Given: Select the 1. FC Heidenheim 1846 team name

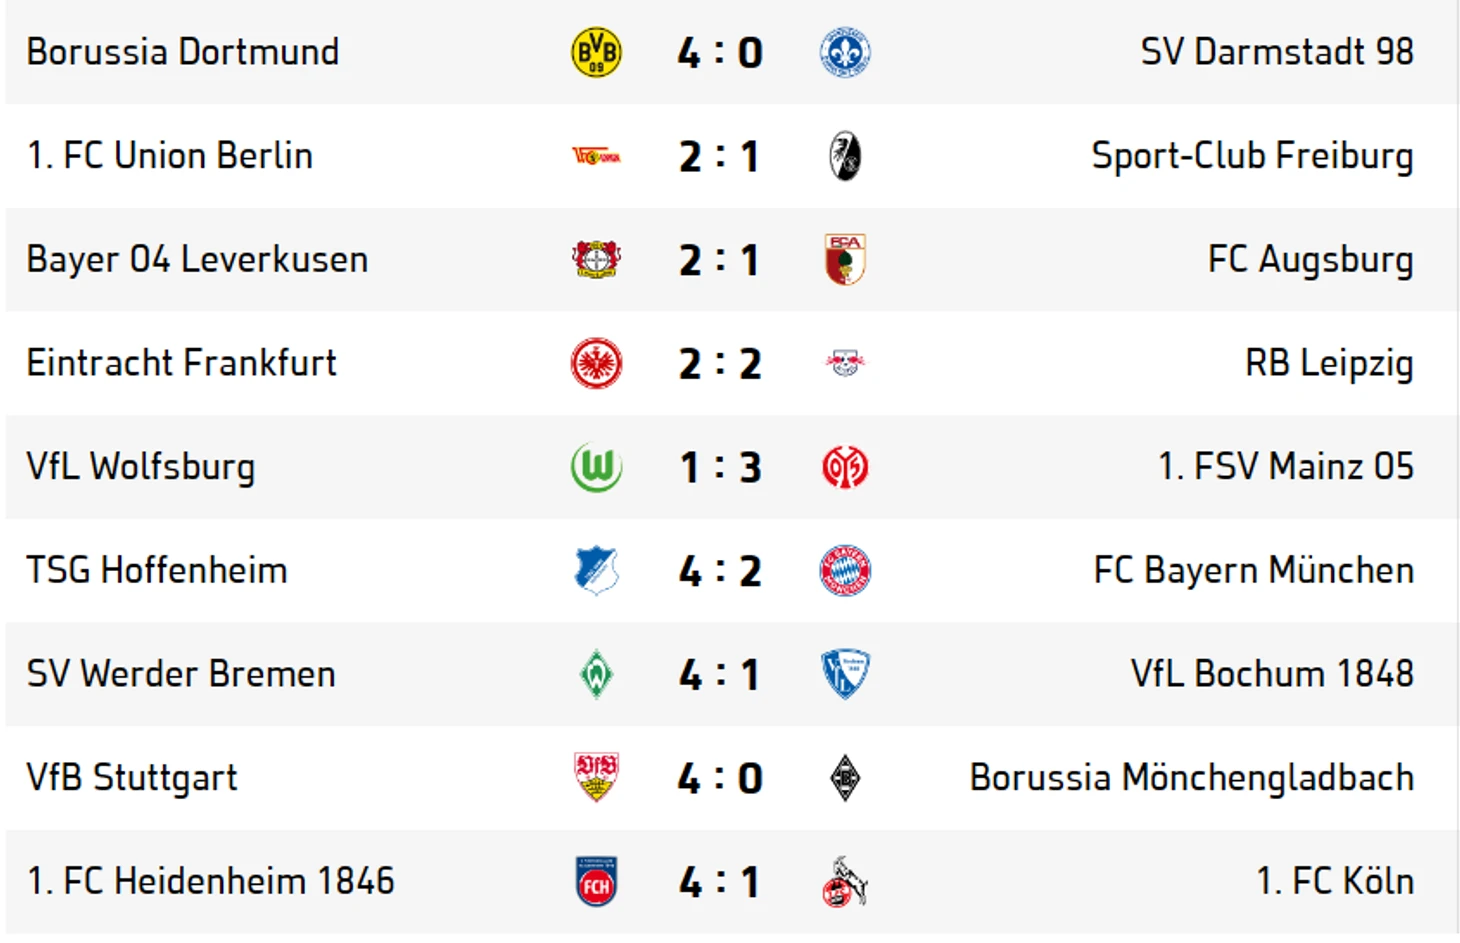Looking at the screenshot, I should tap(211, 881).
